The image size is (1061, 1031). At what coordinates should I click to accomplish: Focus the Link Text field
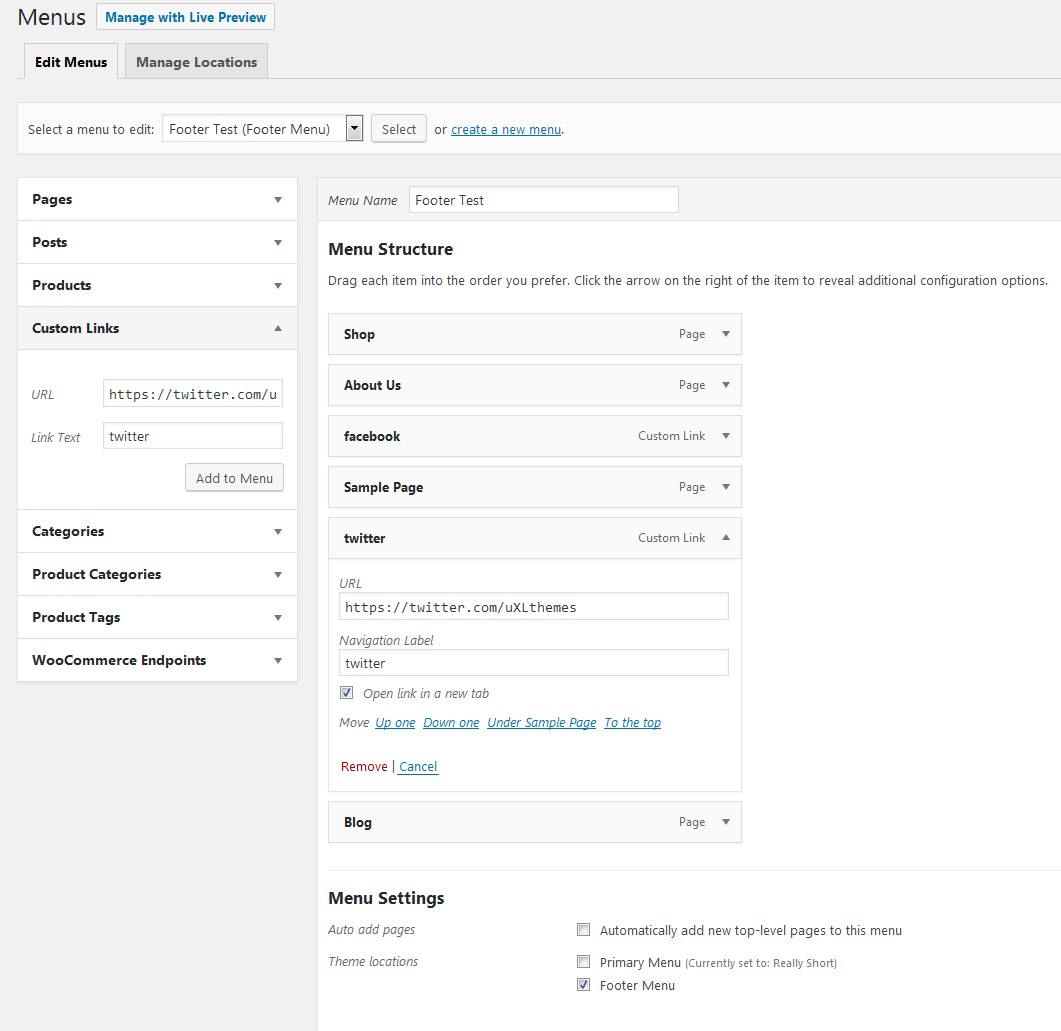tap(193, 436)
